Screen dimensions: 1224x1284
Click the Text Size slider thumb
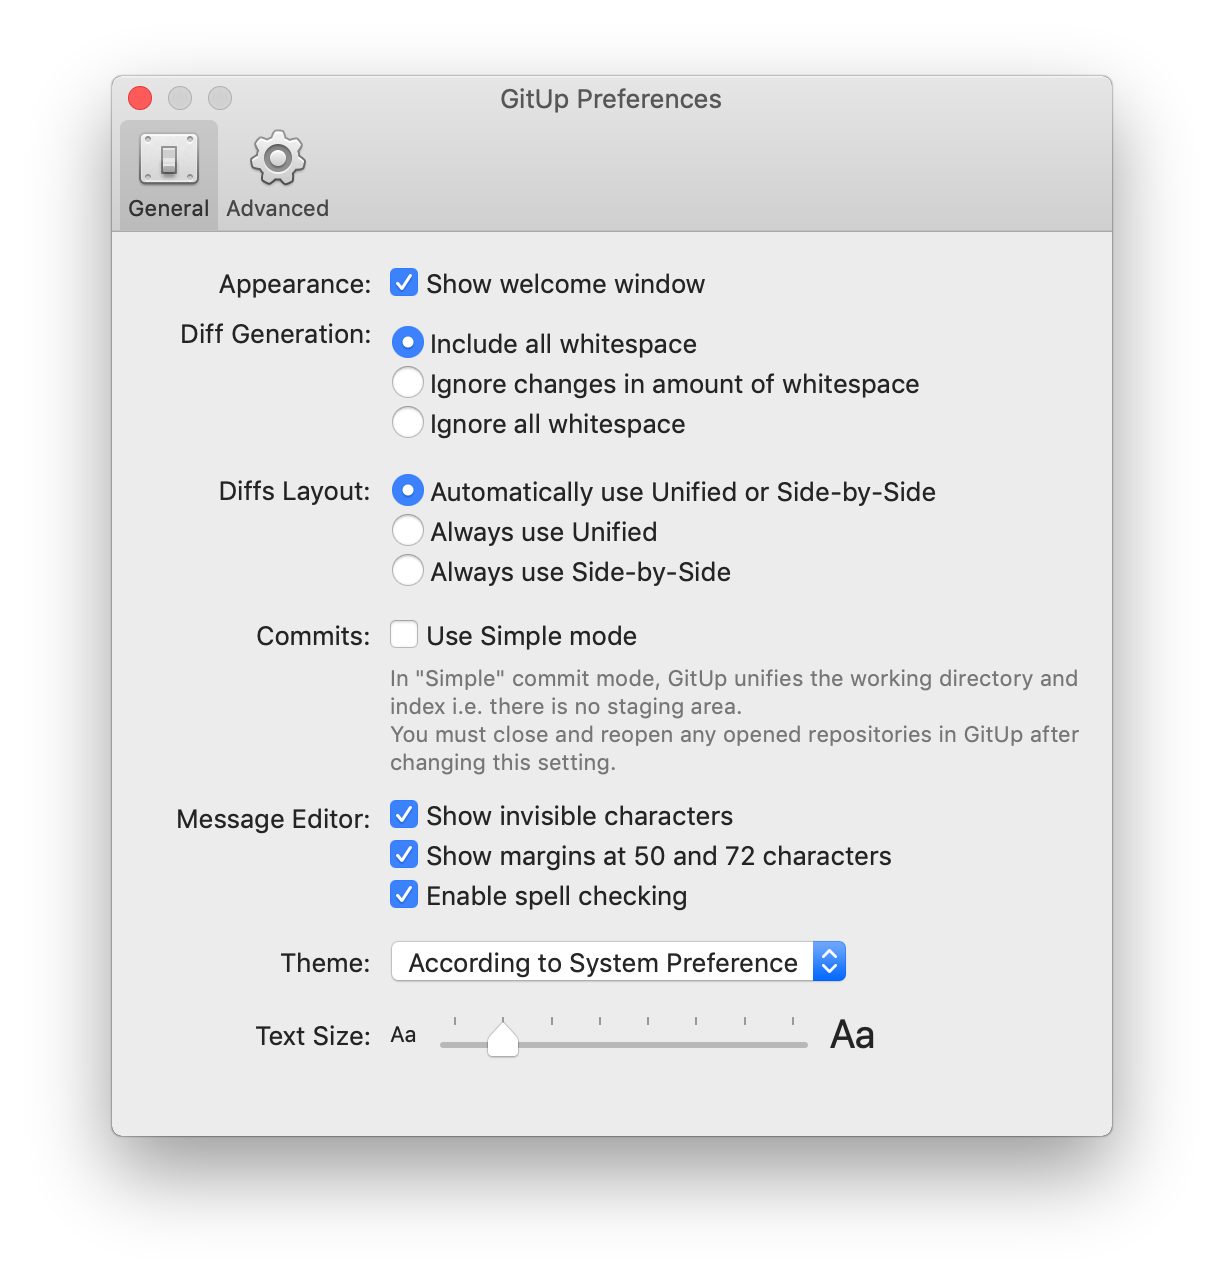pyautogui.click(x=503, y=1039)
